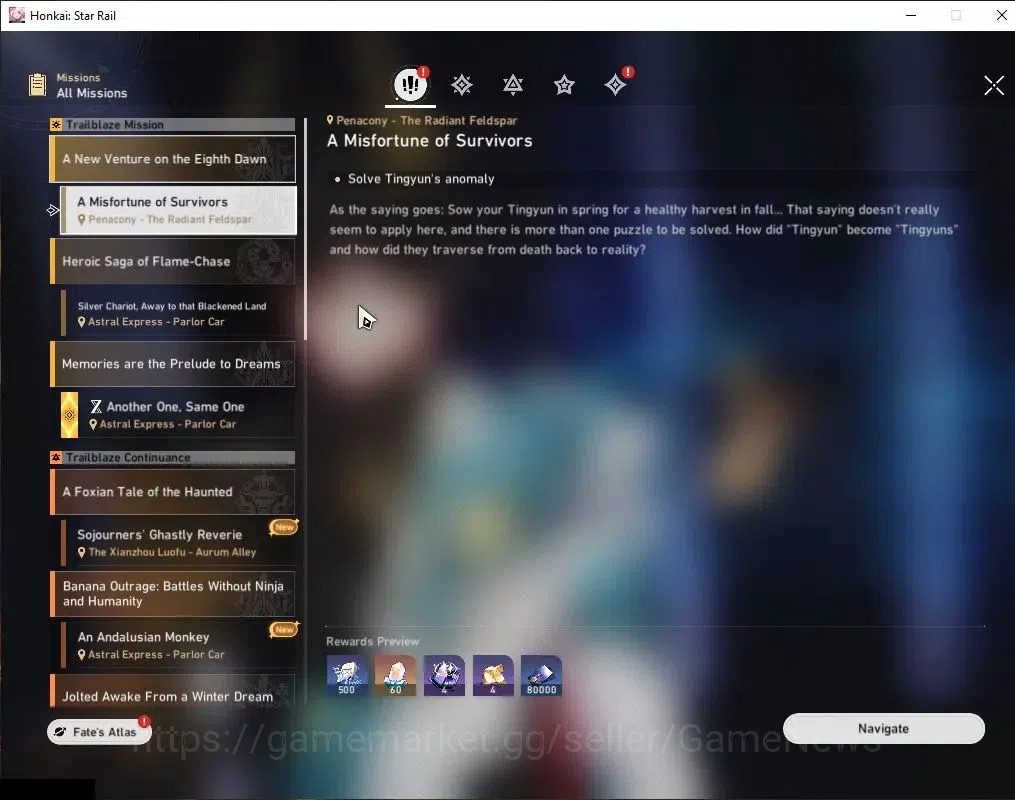
Task: Click the Fate's Atlas planet icon
Action: [60, 731]
